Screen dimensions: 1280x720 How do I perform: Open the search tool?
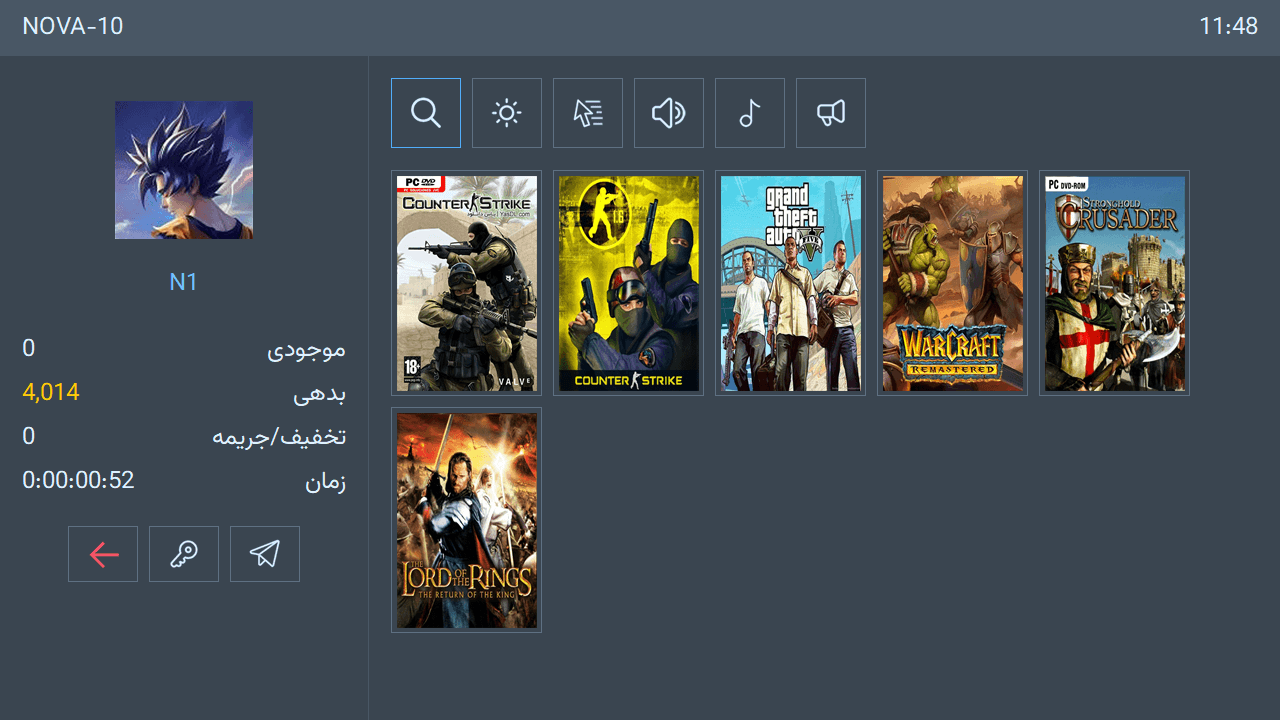tap(425, 112)
